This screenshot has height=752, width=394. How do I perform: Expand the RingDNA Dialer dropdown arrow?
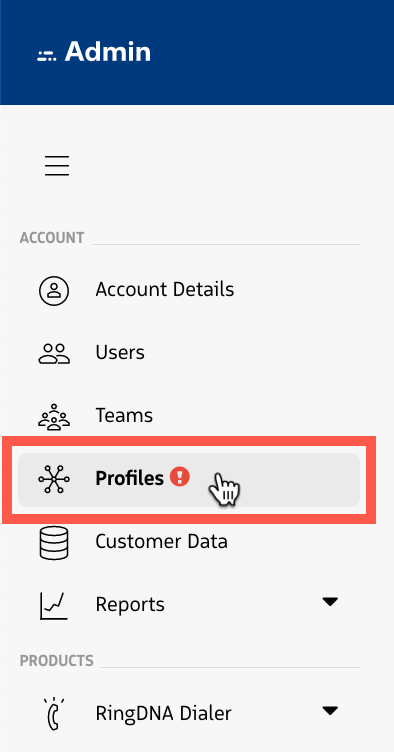click(x=330, y=710)
